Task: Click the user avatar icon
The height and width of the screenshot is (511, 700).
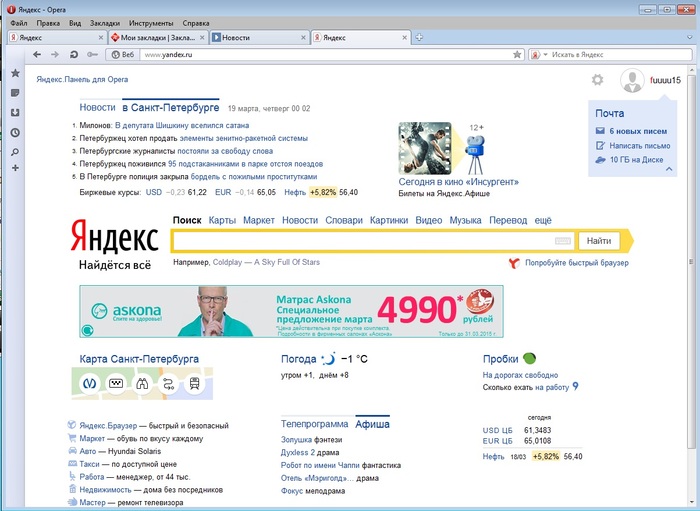Action: tap(632, 81)
